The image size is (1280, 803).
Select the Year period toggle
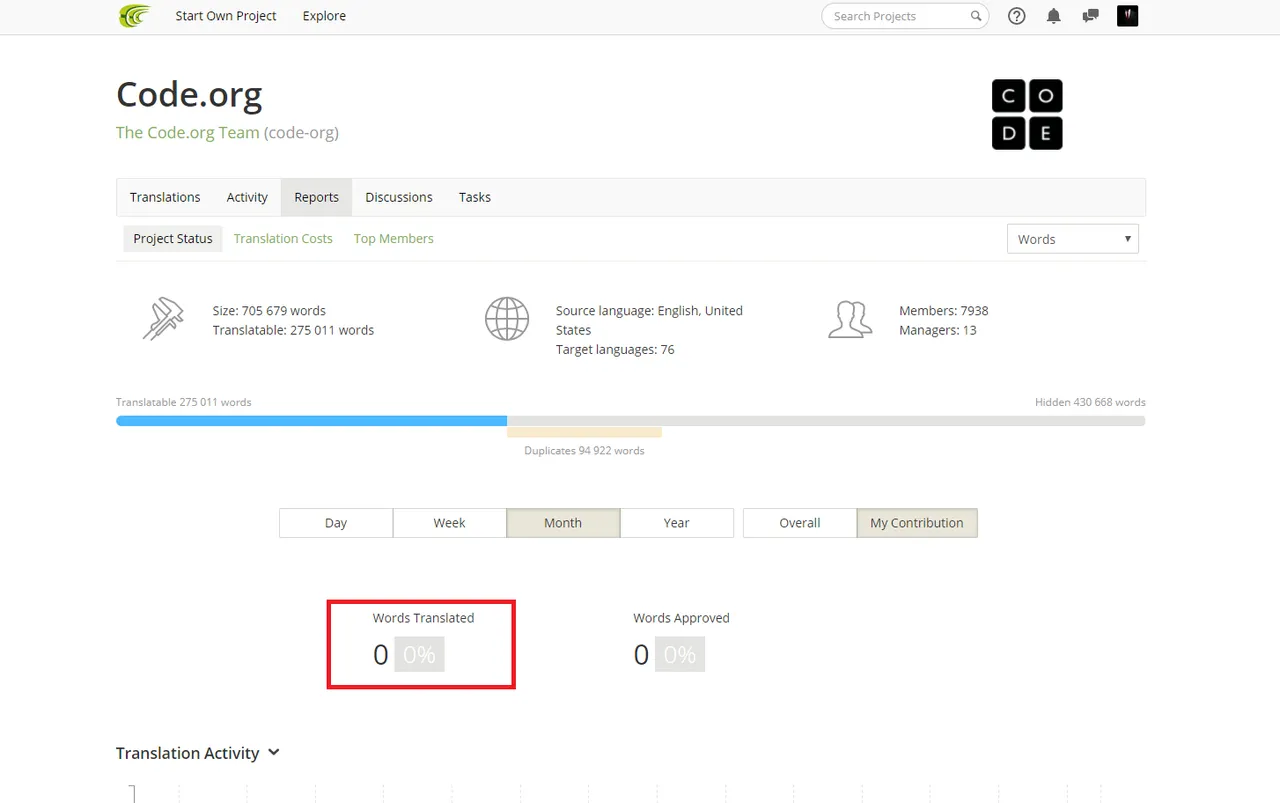click(677, 523)
